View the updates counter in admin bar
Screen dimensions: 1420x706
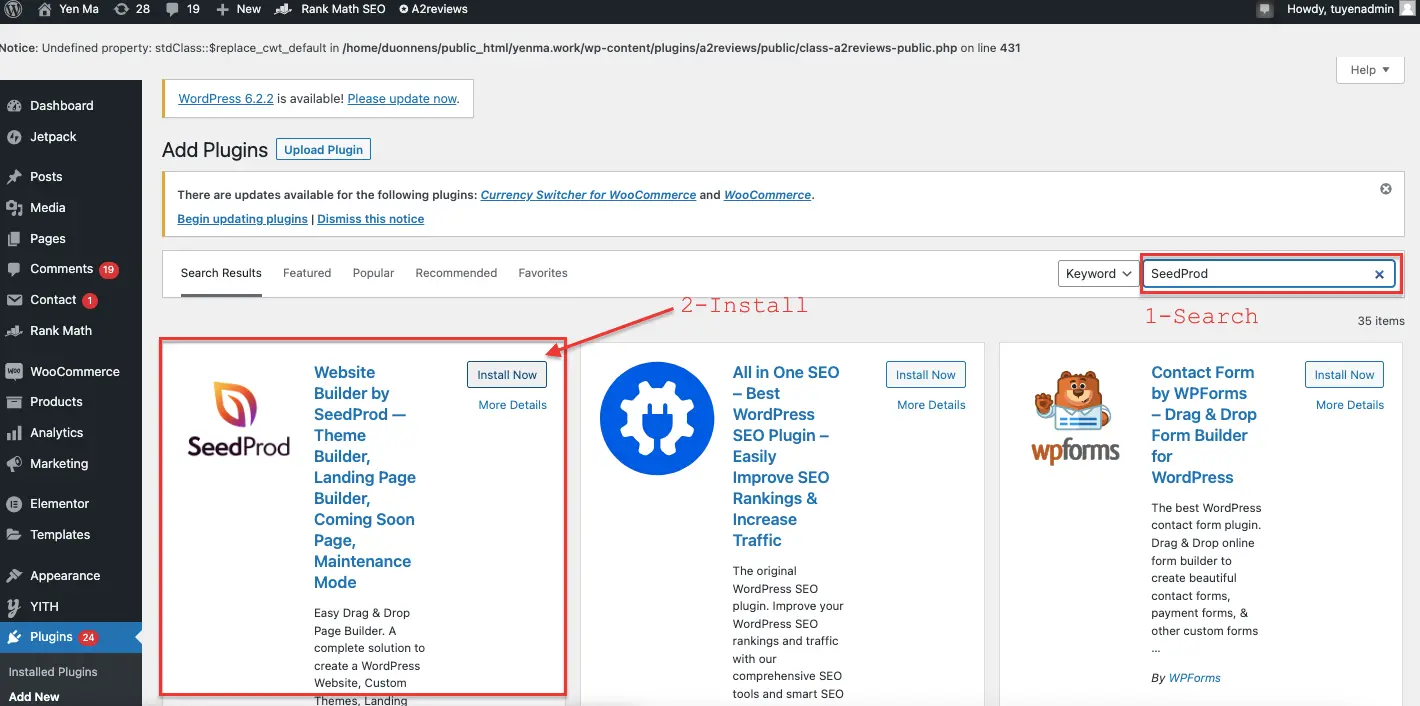pos(132,10)
